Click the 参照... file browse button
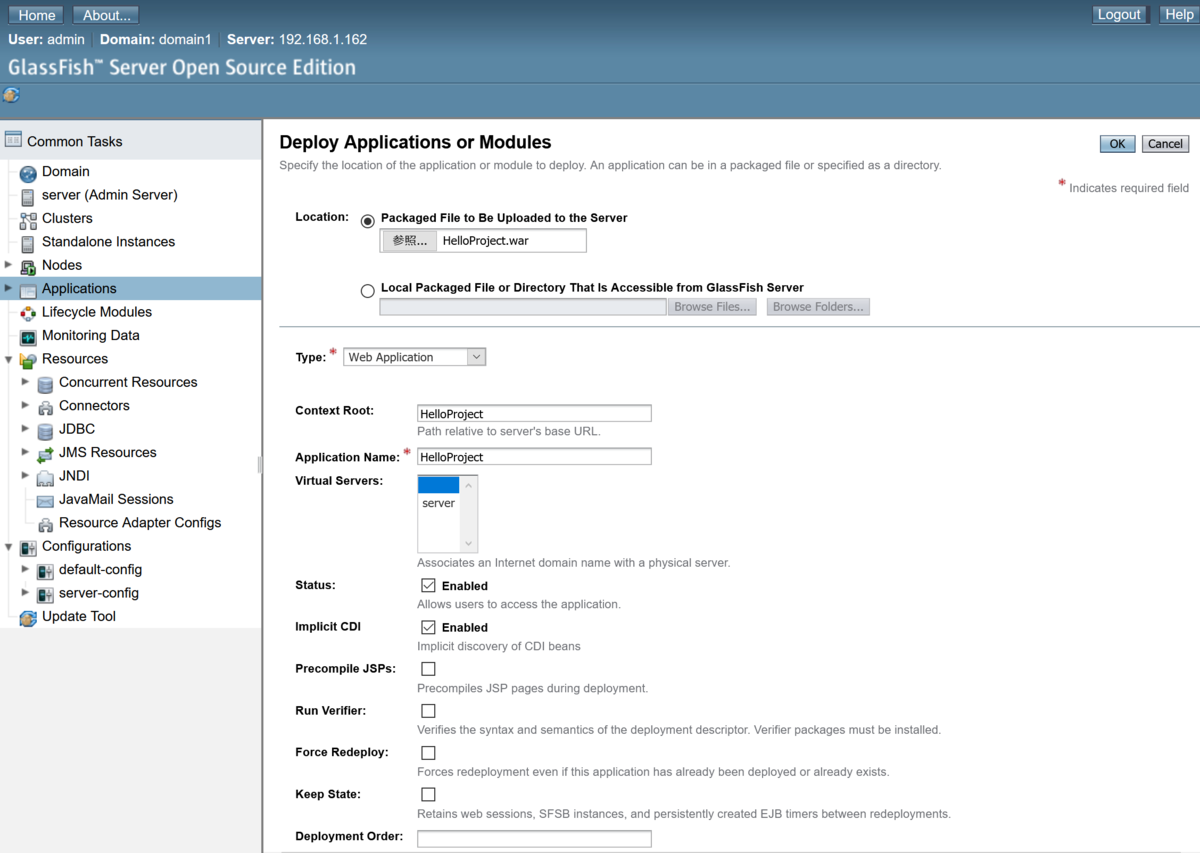The image size is (1200, 853). (x=409, y=241)
